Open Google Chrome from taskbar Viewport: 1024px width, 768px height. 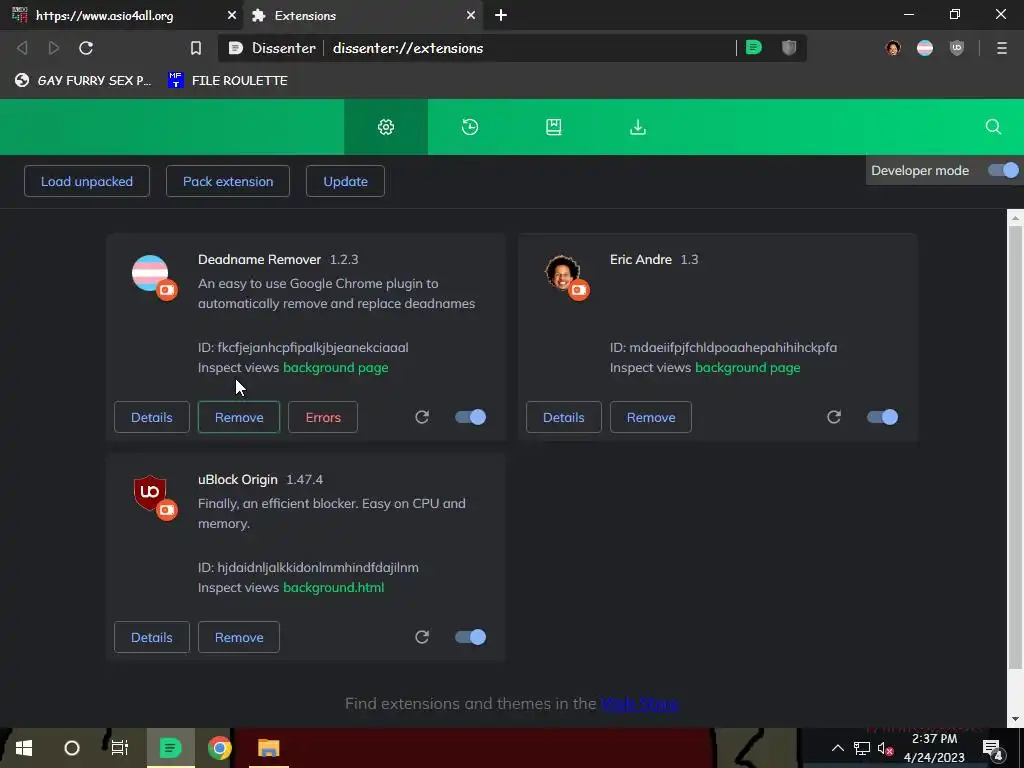coord(220,748)
